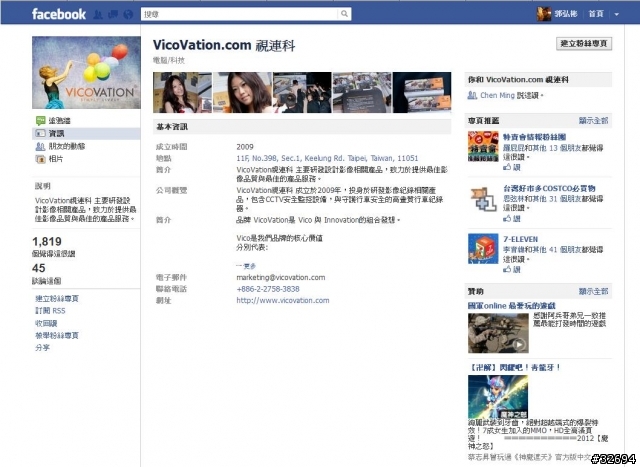This screenshot has width=640, height=467.
Task: Show all recommended pages link
Action: 593,120
